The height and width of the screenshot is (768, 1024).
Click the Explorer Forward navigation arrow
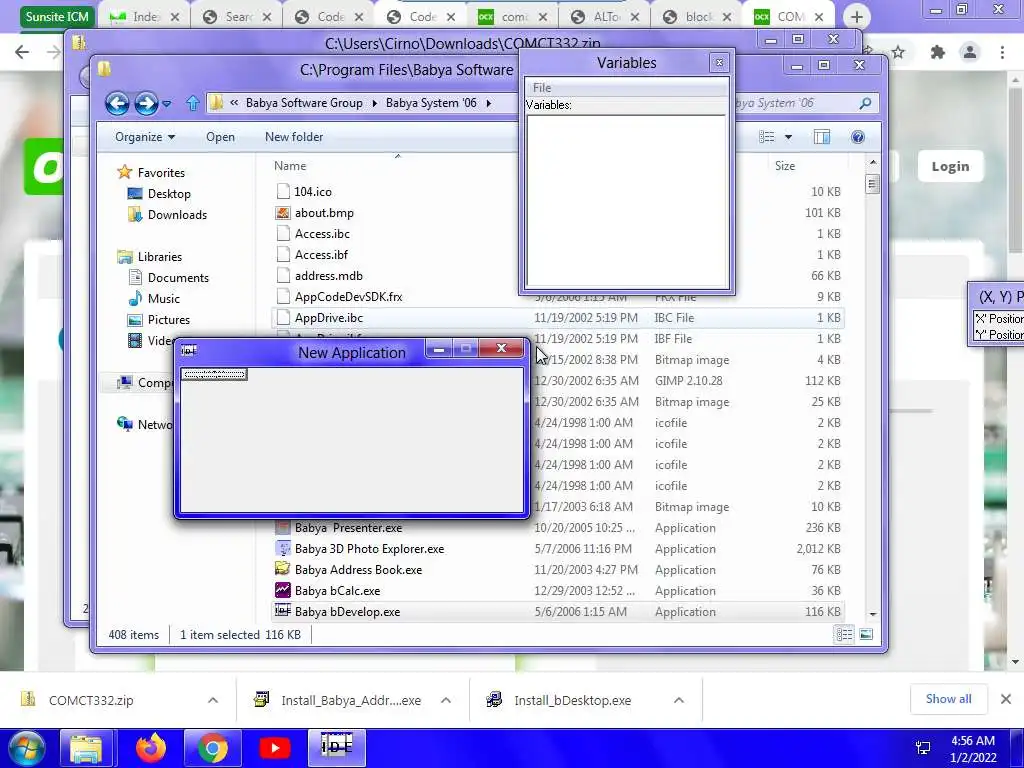(146, 103)
